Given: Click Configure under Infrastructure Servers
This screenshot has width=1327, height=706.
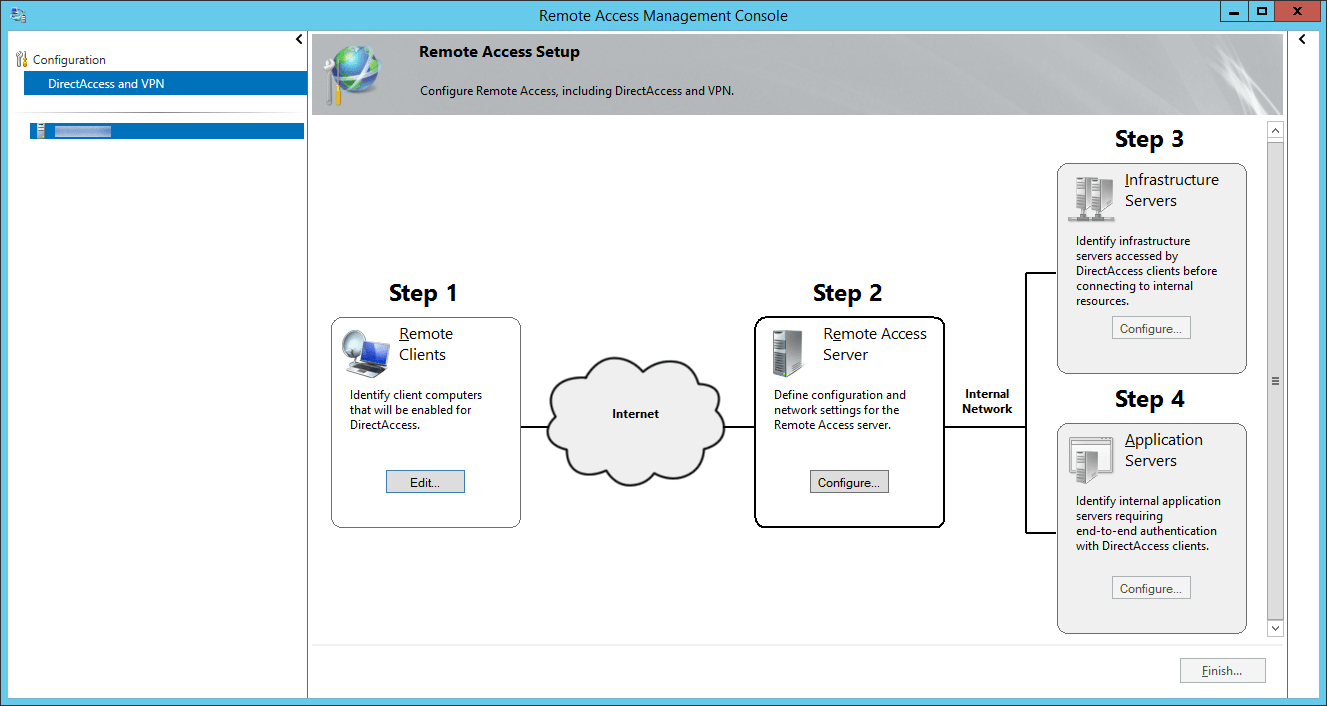Looking at the screenshot, I should coord(1151,327).
